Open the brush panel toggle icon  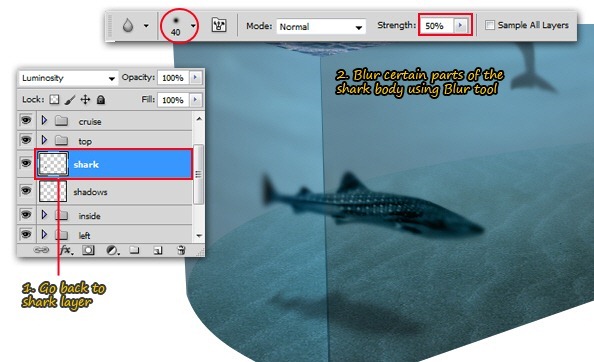click(219, 25)
